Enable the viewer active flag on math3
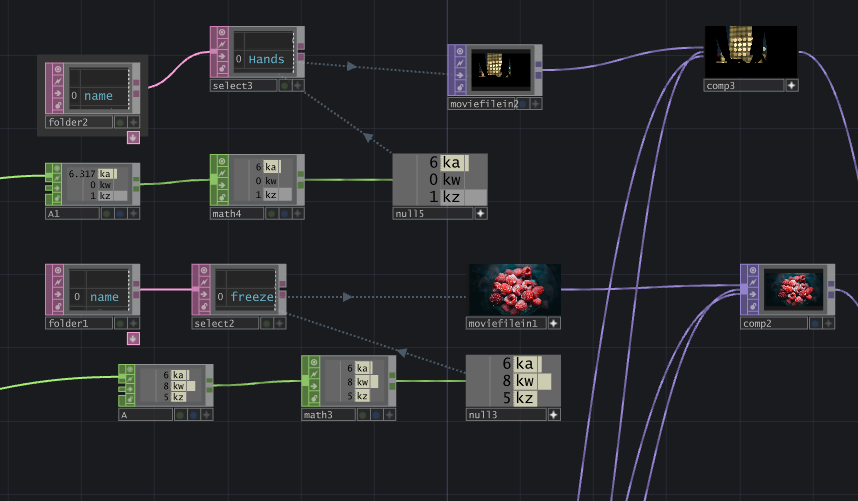The height and width of the screenshot is (501, 858). (312, 361)
